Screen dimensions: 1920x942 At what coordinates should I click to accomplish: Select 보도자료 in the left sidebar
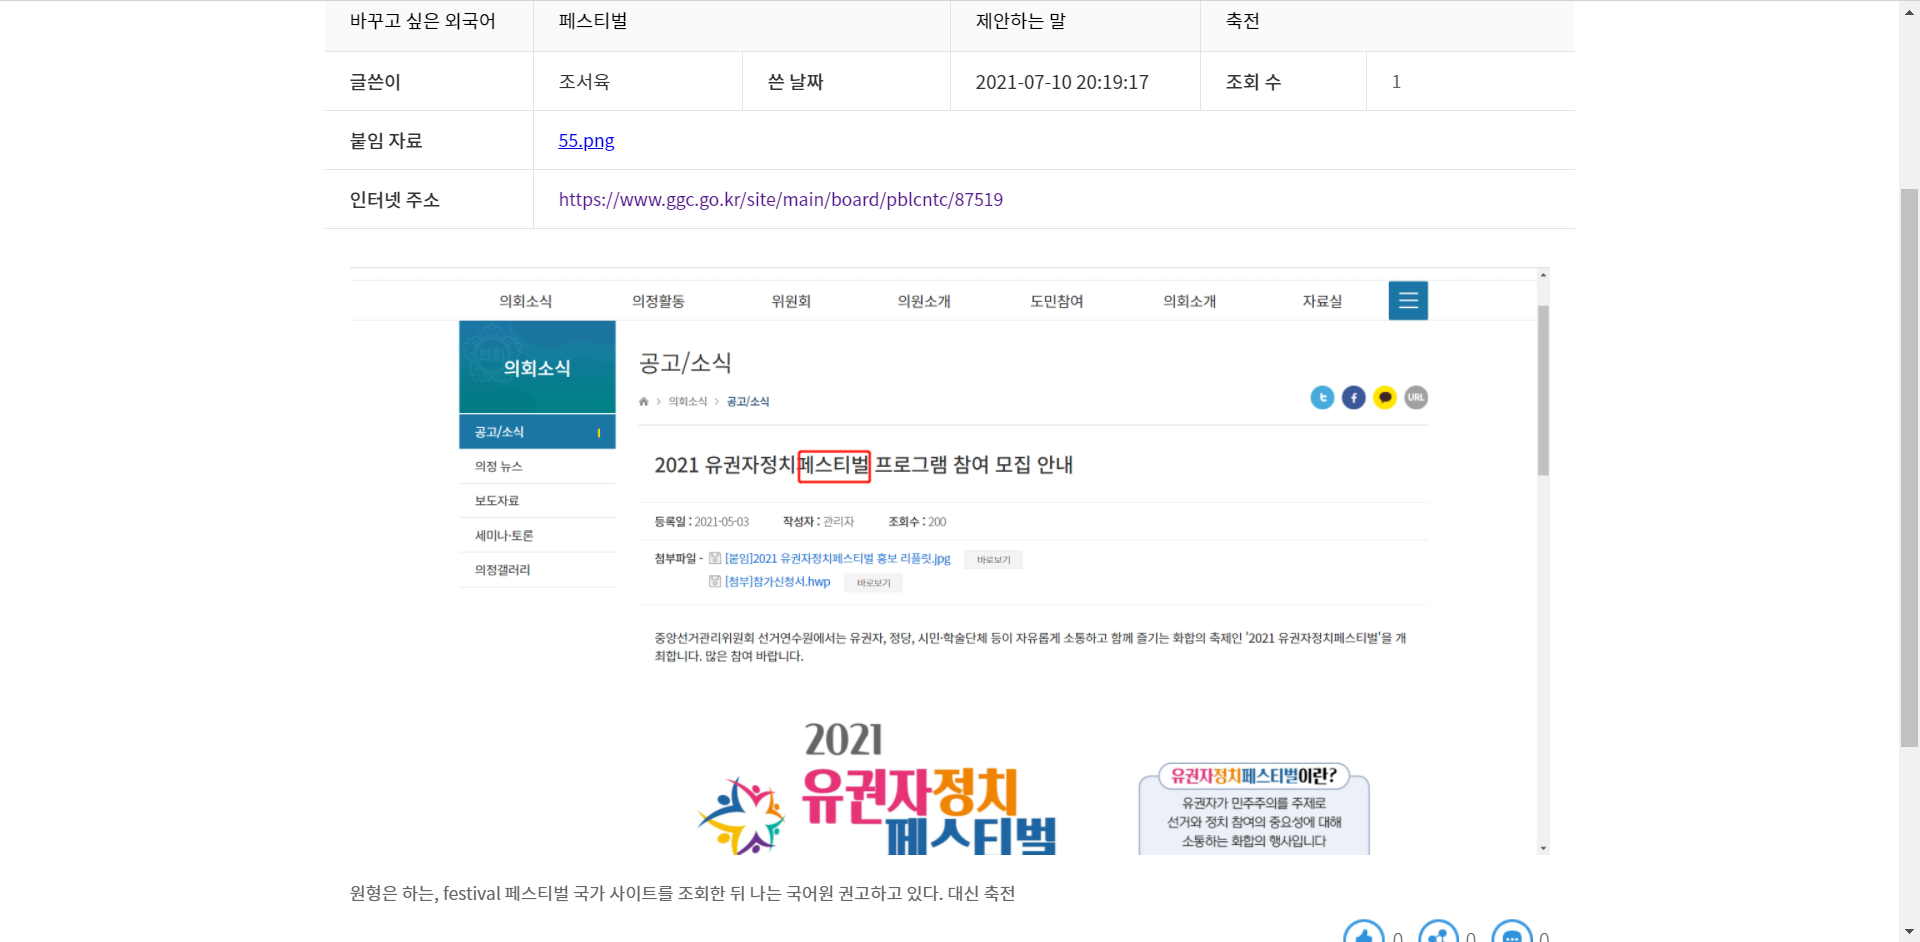[x=497, y=501]
